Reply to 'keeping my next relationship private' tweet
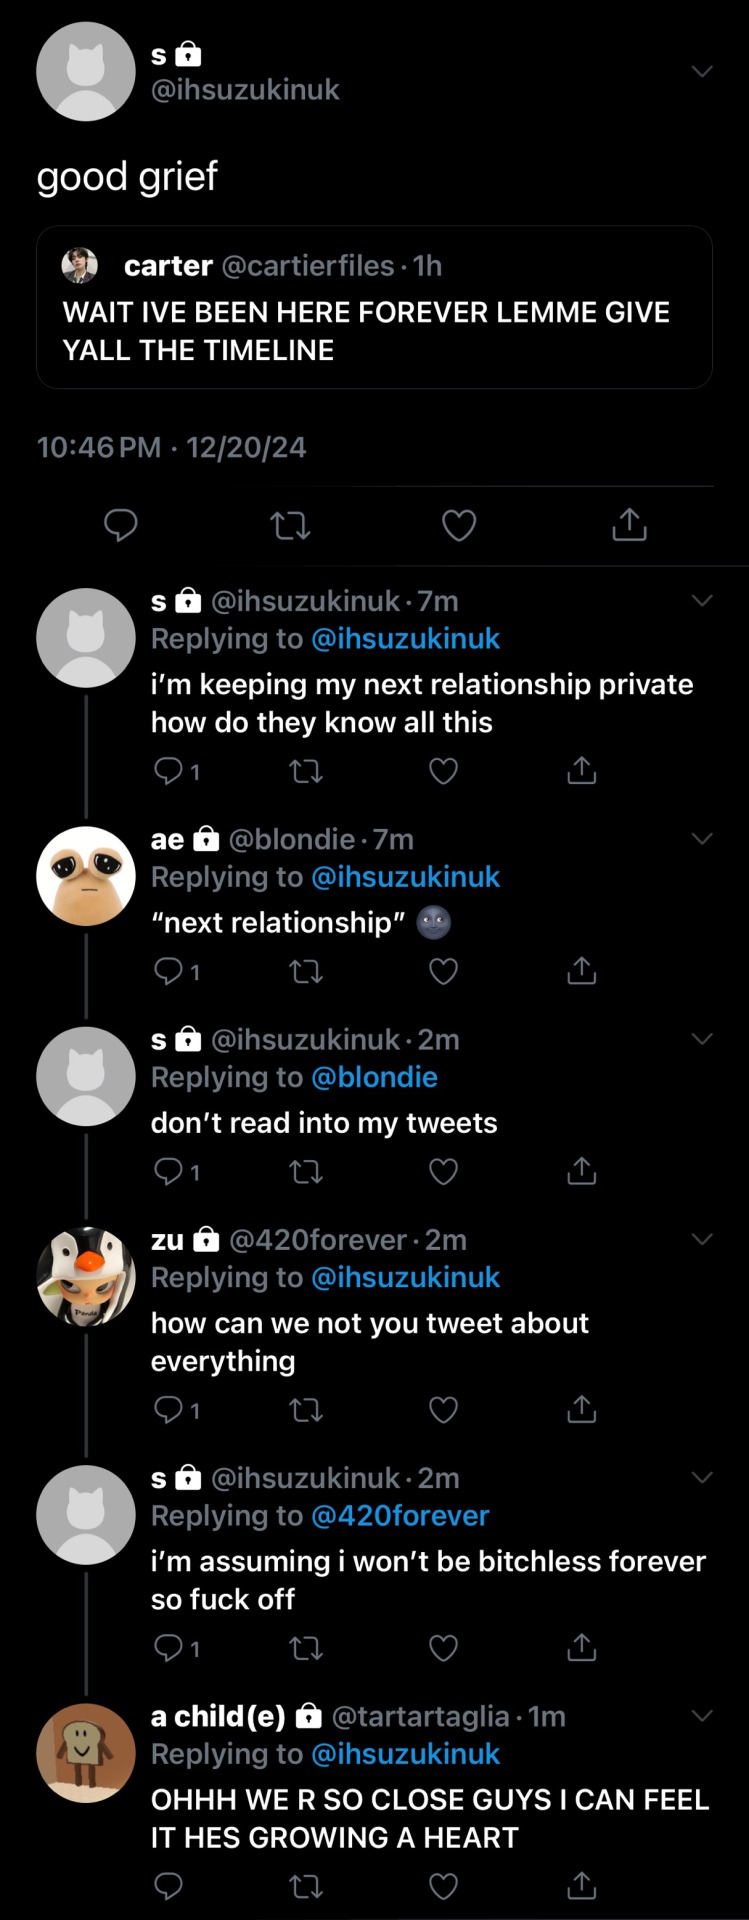Viewport: 749px width, 1920px height. [168, 771]
